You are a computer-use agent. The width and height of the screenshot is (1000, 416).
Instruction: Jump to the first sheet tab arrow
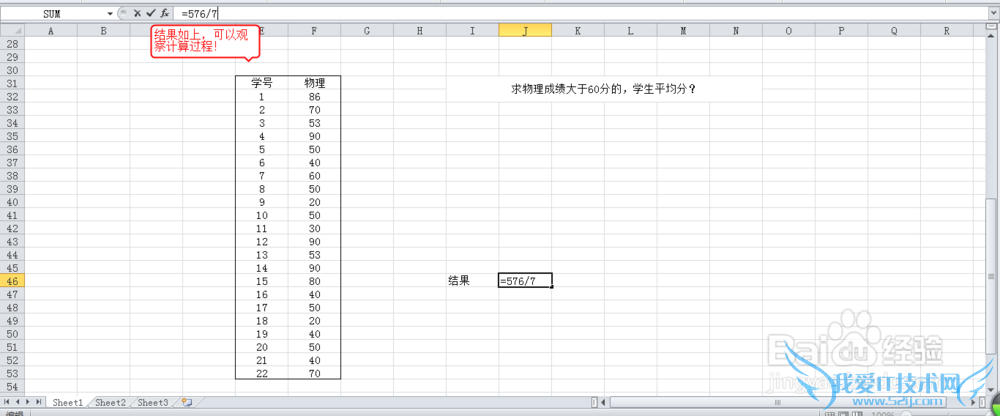tap(6, 402)
